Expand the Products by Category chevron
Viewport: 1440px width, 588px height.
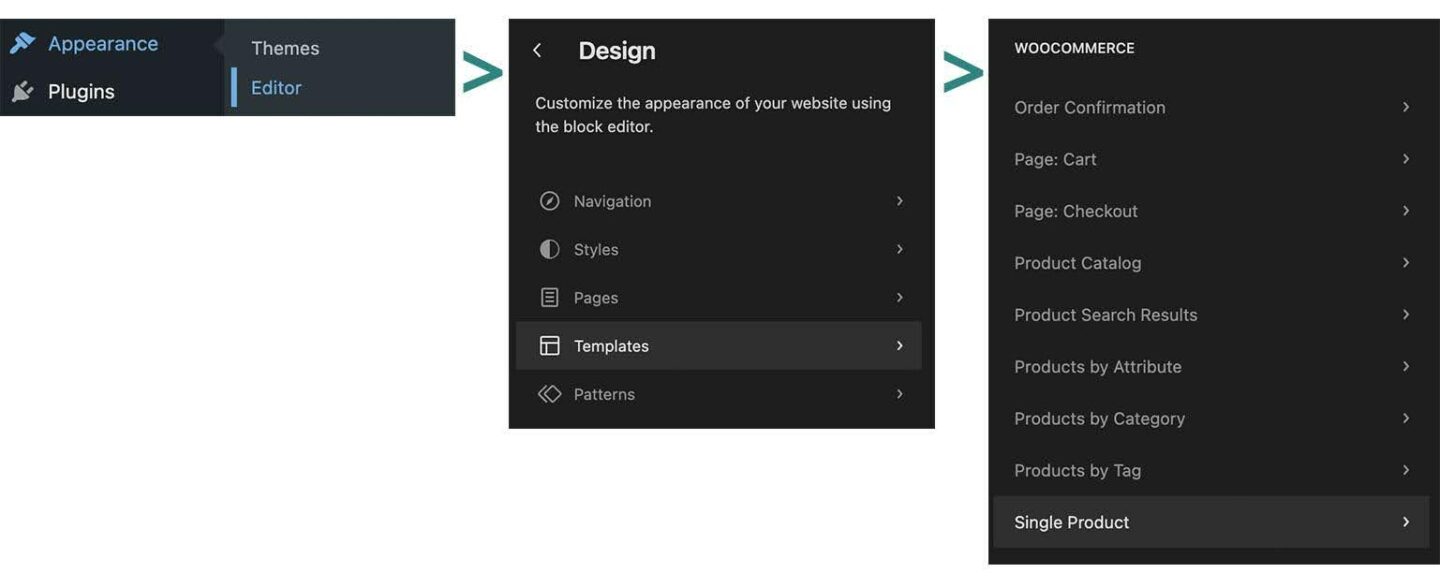pos(1404,418)
